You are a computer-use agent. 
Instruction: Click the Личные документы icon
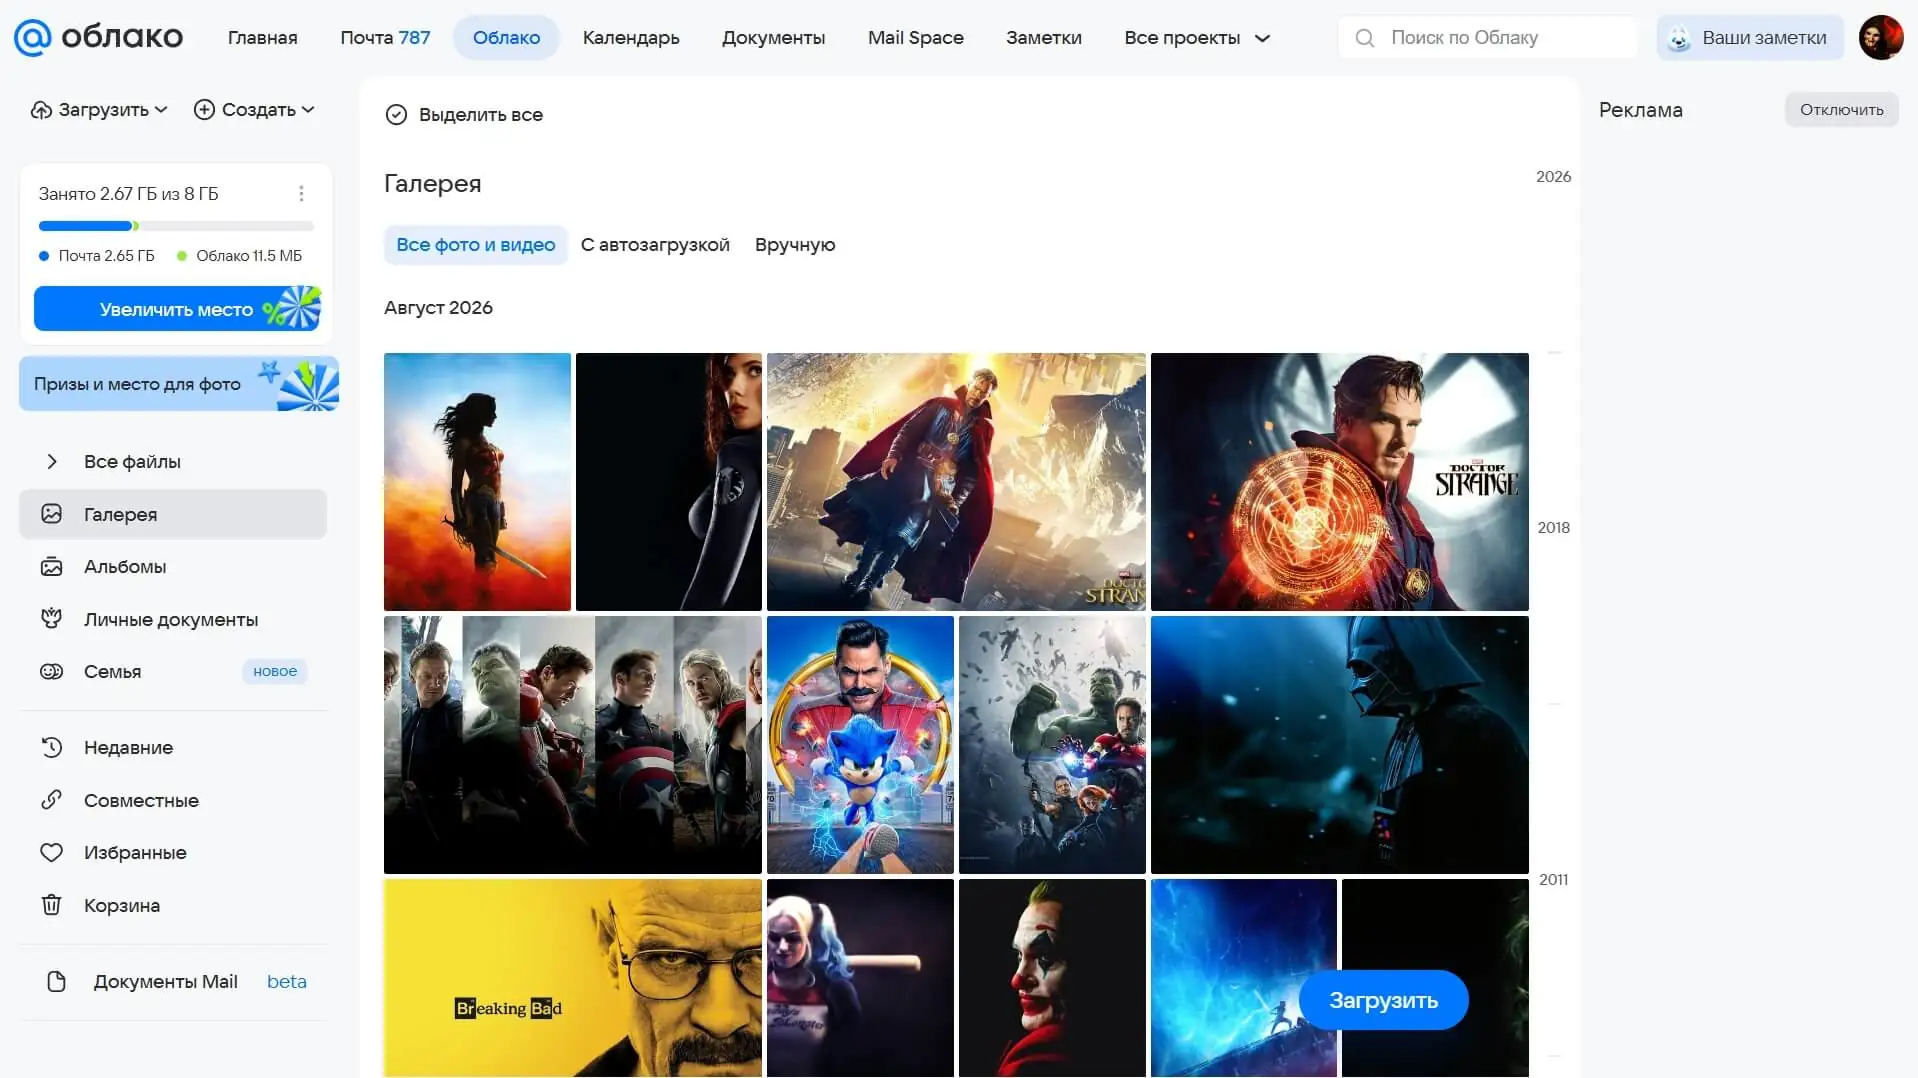[x=52, y=619]
